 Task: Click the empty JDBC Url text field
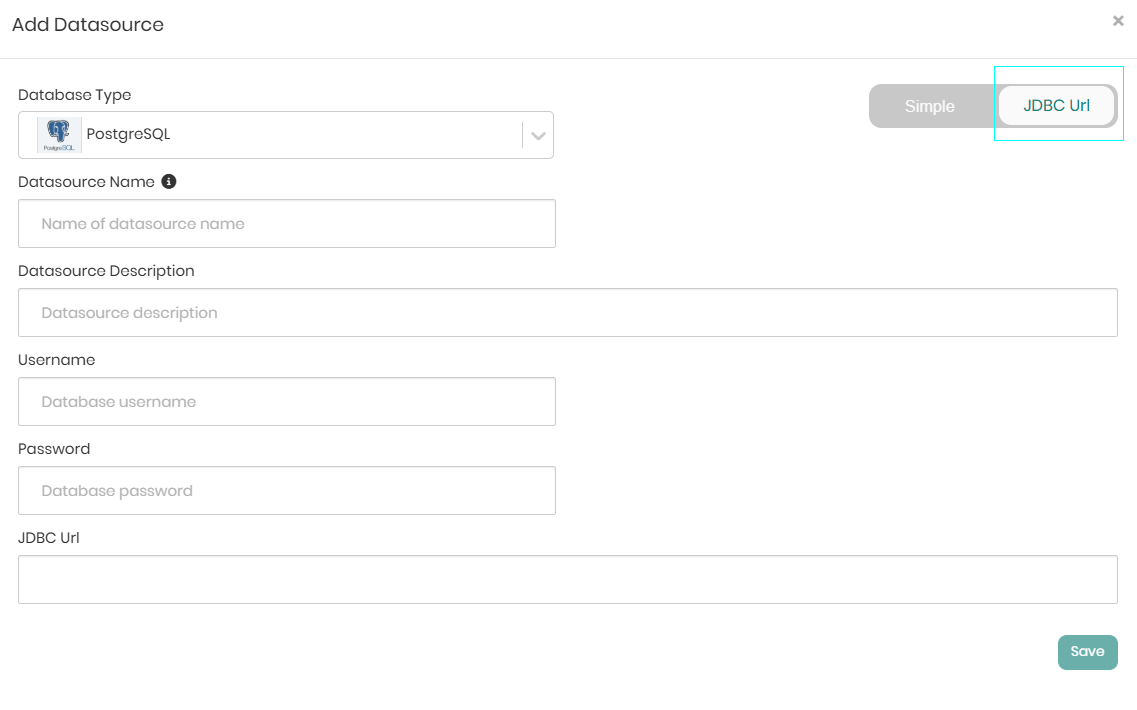coord(568,579)
